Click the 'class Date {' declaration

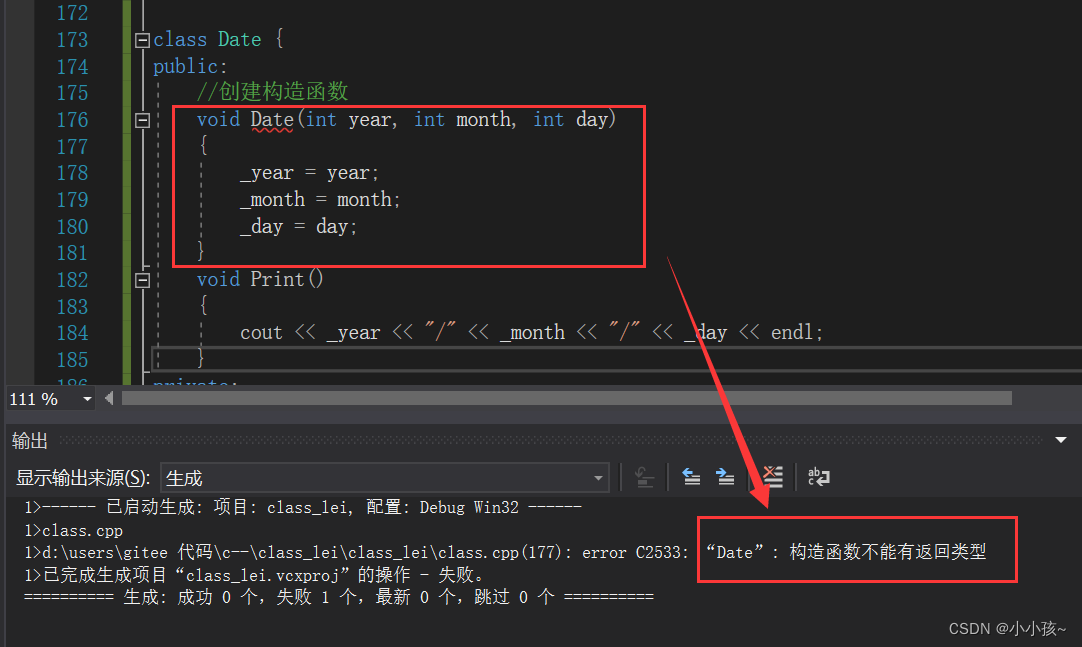tap(218, 39)
